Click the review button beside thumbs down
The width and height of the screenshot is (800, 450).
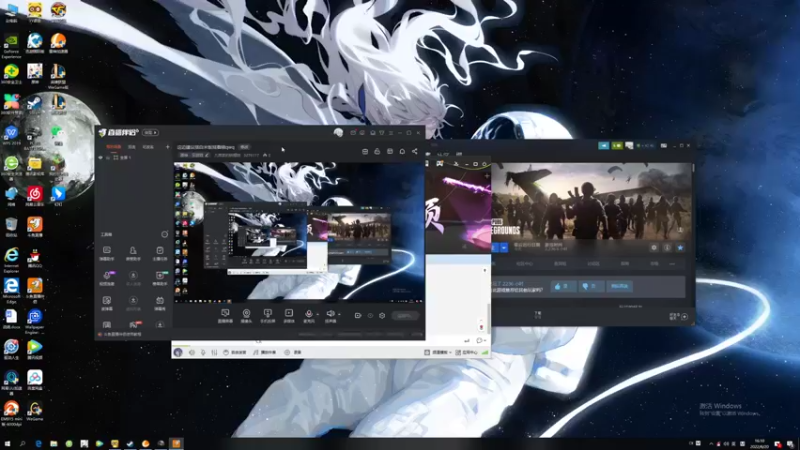[620, 286]
